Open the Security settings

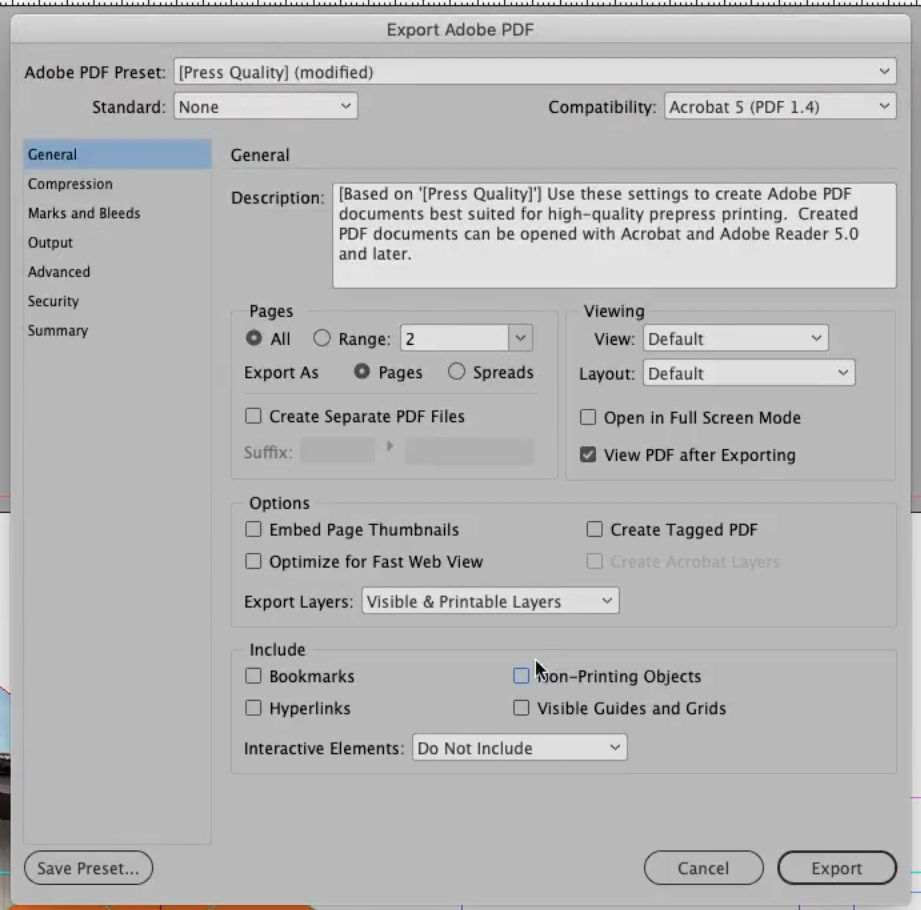pos(117,301)
